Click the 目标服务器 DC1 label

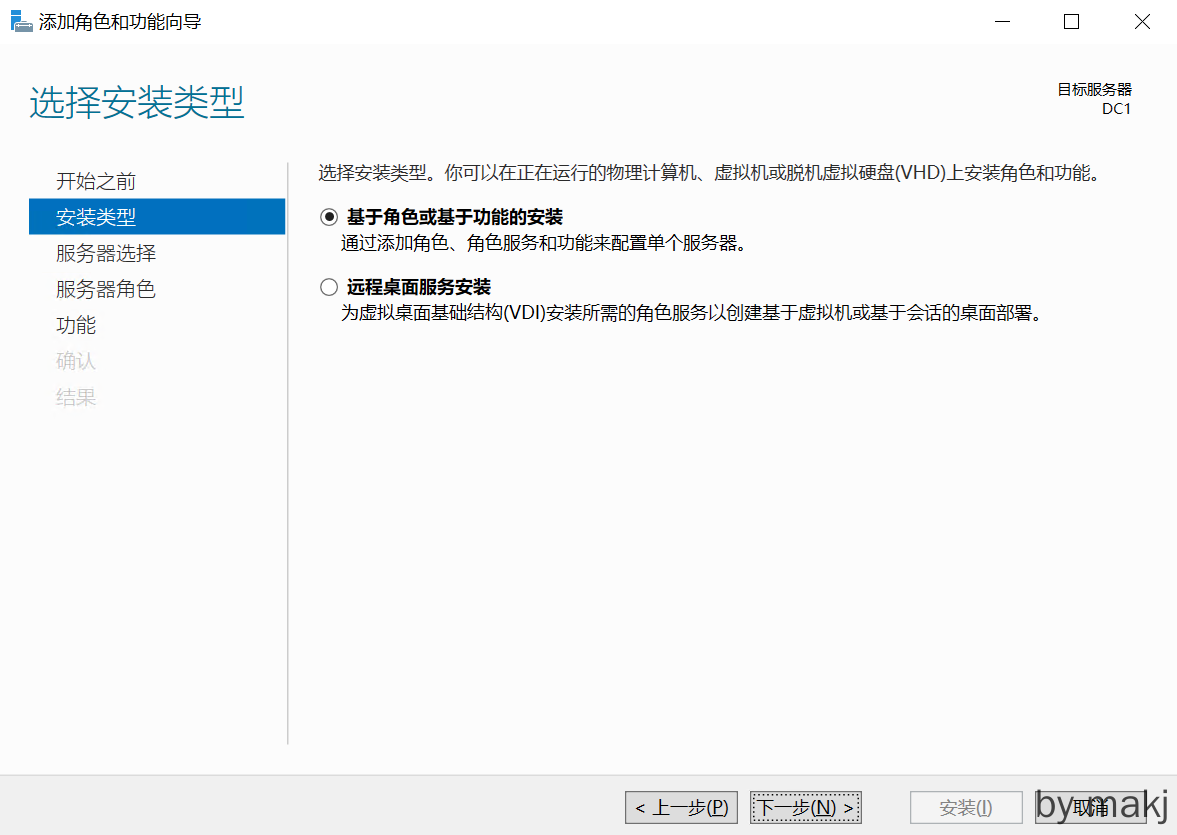click(1096, 98)
